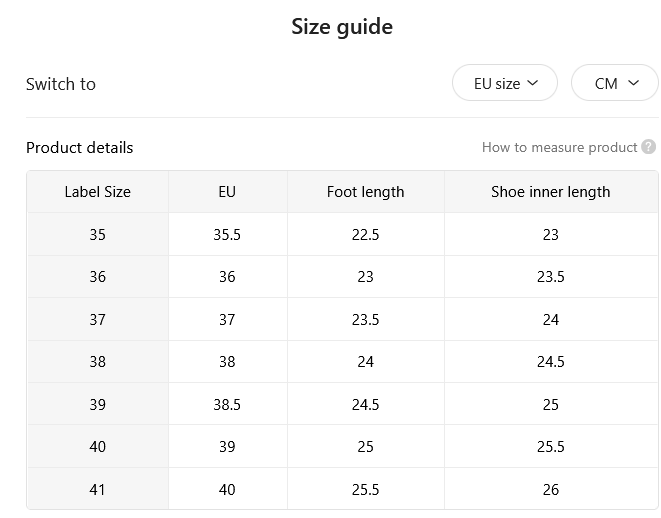Click the EU size chevron arrow
The width and height of the screenshot is (661, 518).
point(533,83)
